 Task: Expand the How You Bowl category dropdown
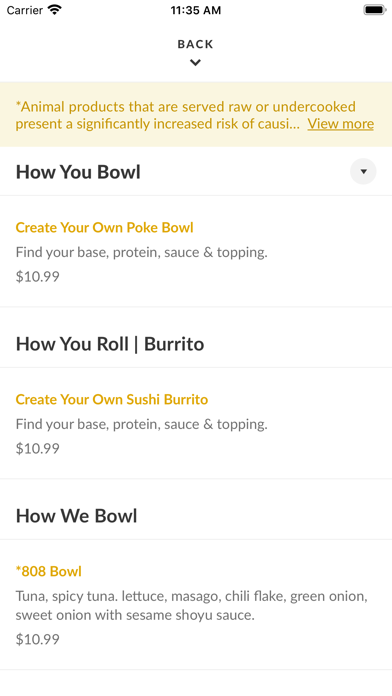pos(363,171)
